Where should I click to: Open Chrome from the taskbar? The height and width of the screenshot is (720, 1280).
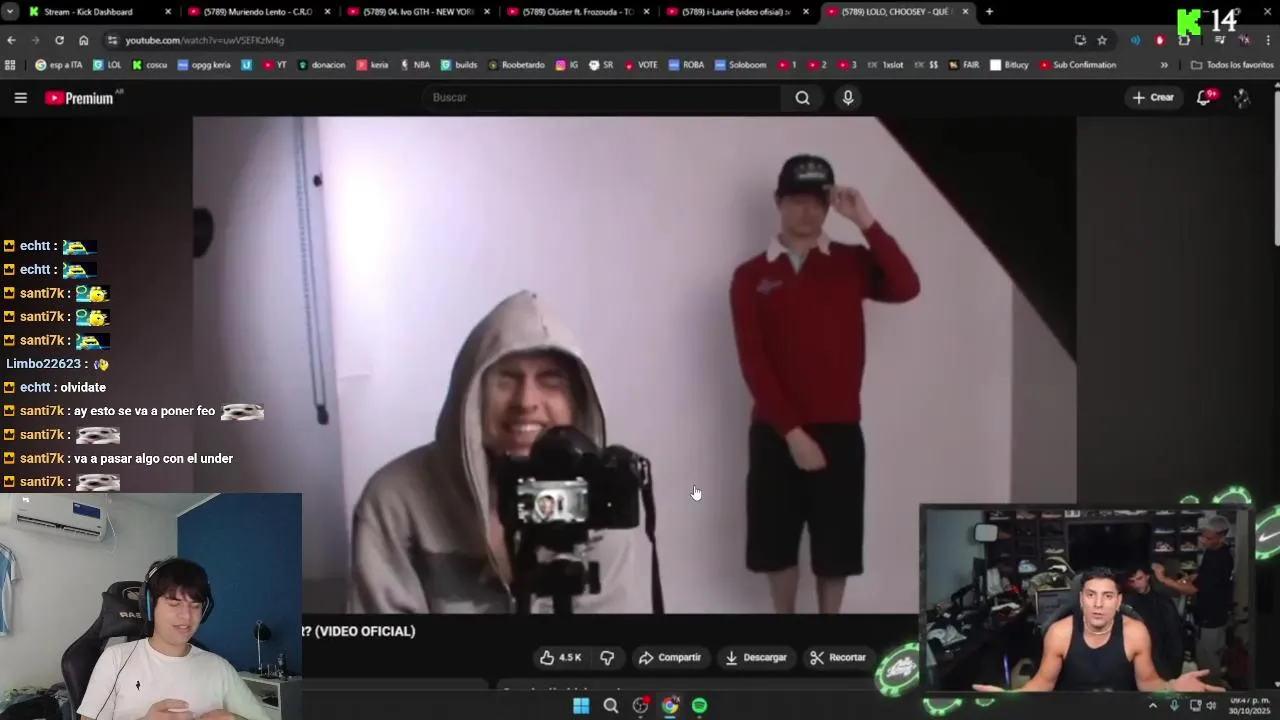670,706
